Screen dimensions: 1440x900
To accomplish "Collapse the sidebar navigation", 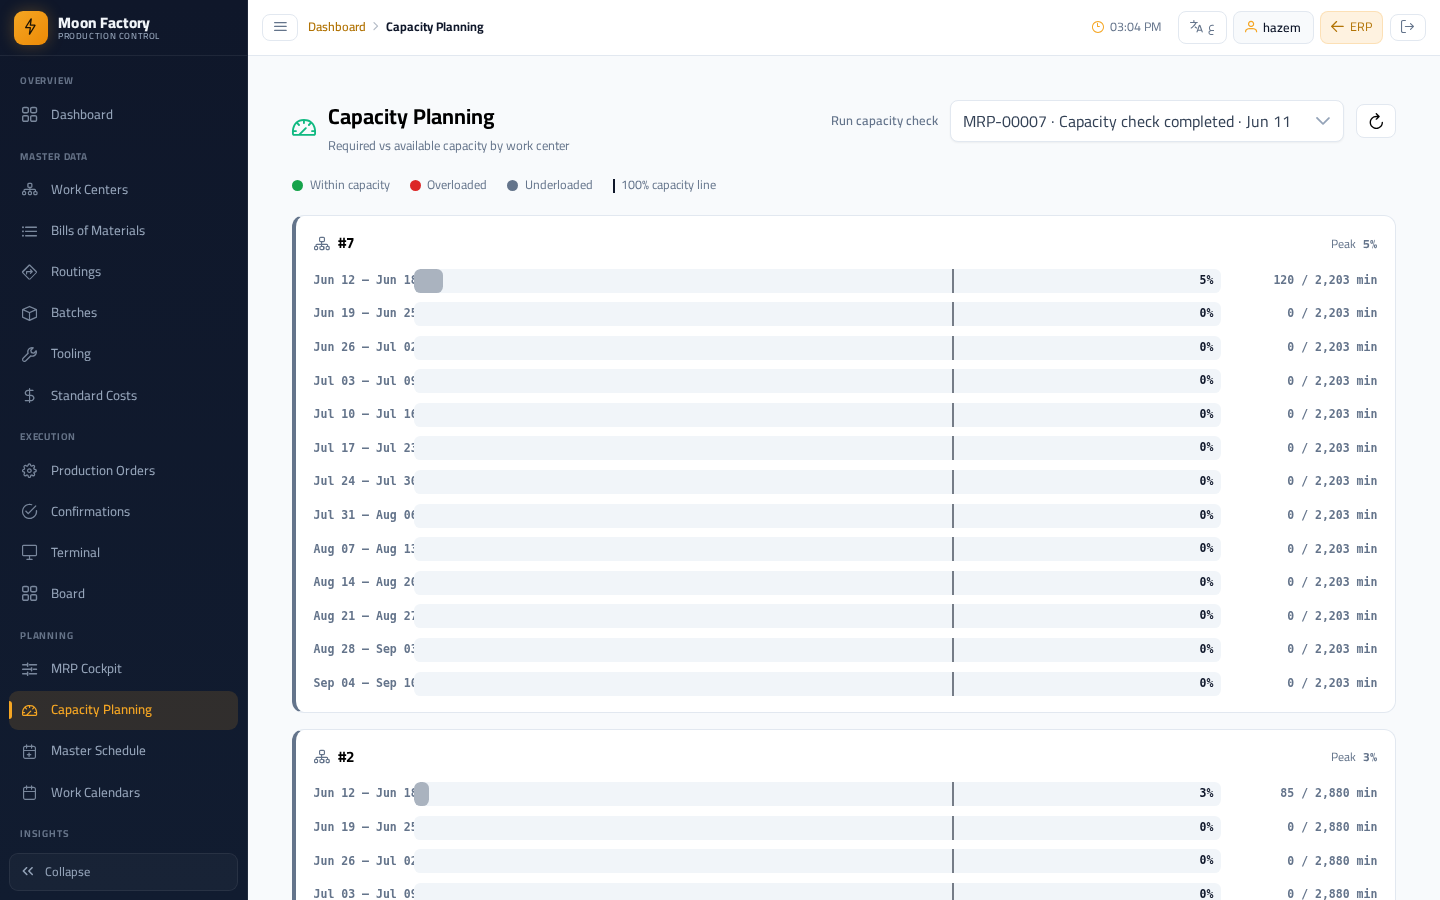I will pyautogui.click(x=124, y=872).
